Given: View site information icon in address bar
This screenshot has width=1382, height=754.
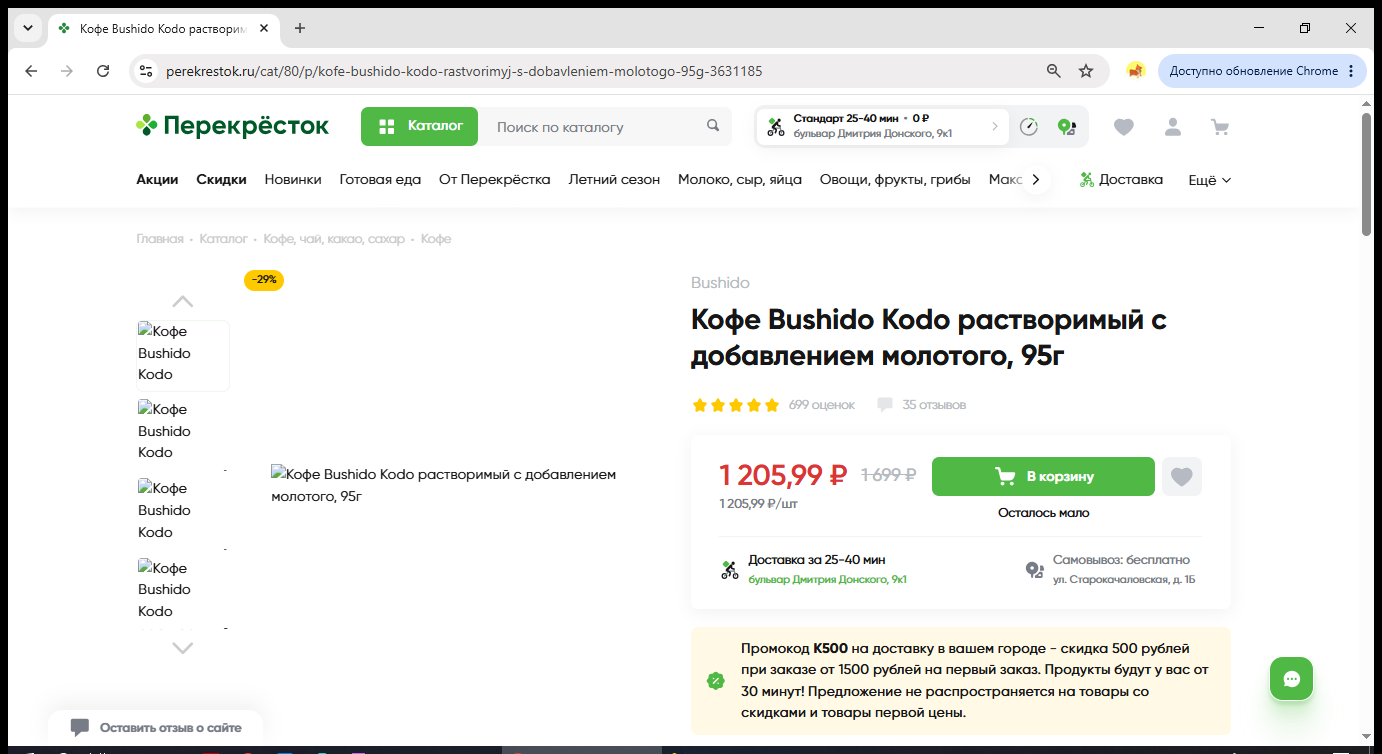Looking at the screenshot, I should [x=146, y=71].
